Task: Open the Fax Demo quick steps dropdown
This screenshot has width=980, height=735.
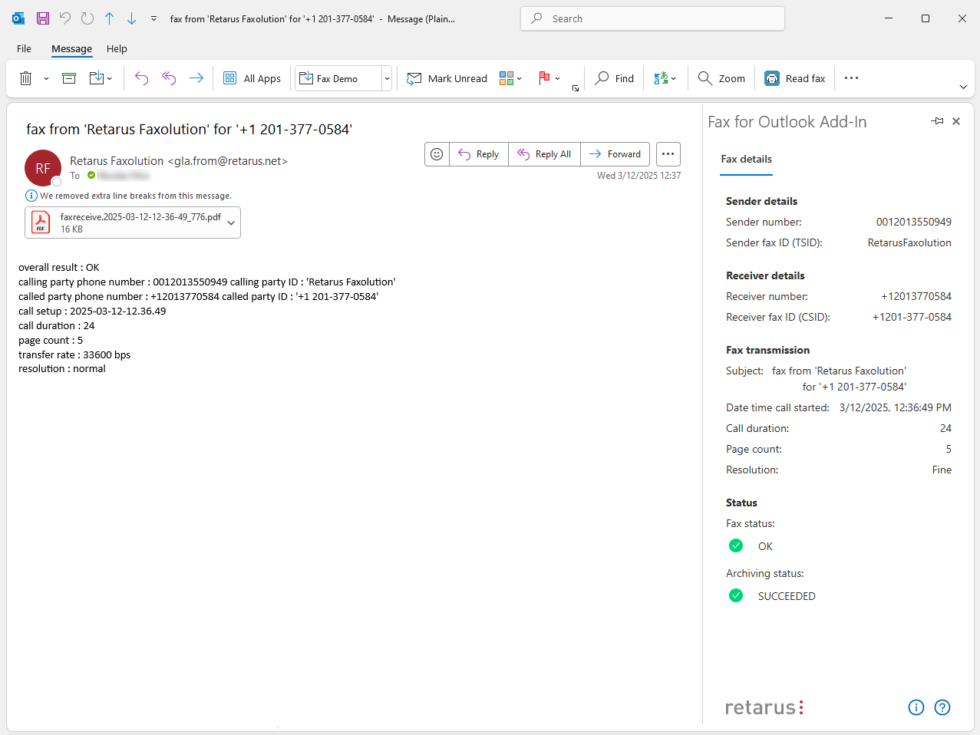Action: tap(386, 78)
